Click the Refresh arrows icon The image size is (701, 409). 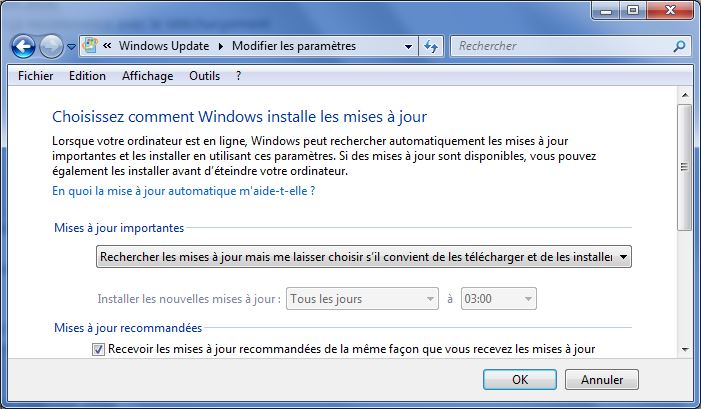(431, 46)
